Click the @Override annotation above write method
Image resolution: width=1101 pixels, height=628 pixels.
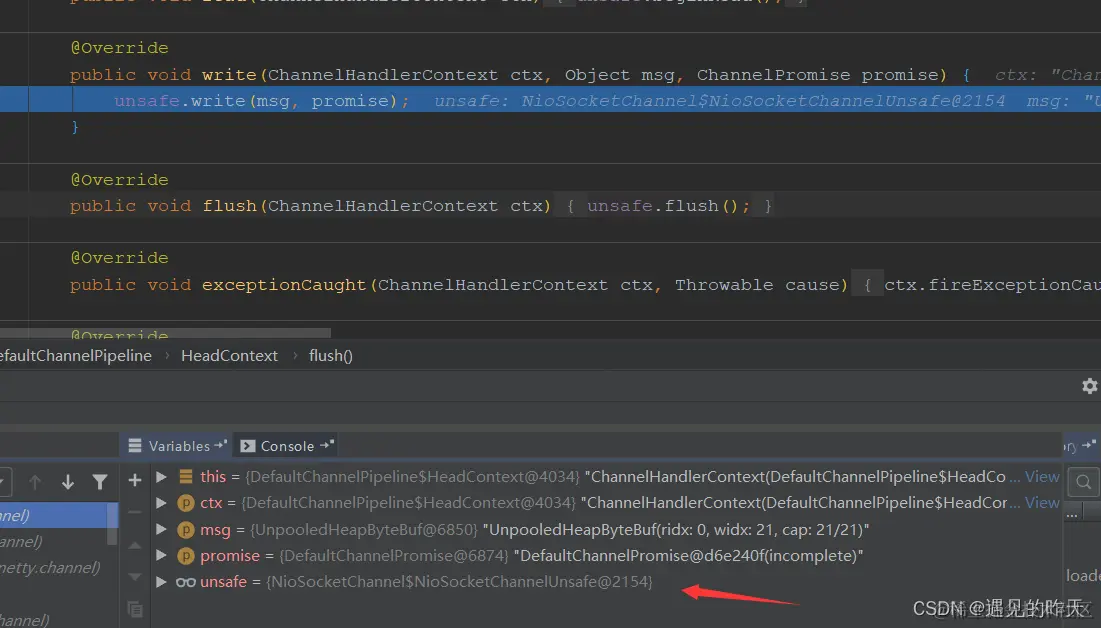point(119,48)
